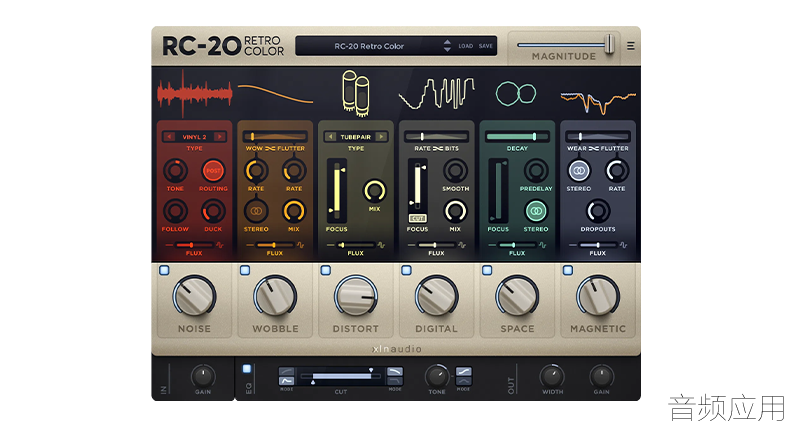This screenshot has width=792, height=427.
Task: Click the RATE to BITS balance slider
Action: [436, 136]
